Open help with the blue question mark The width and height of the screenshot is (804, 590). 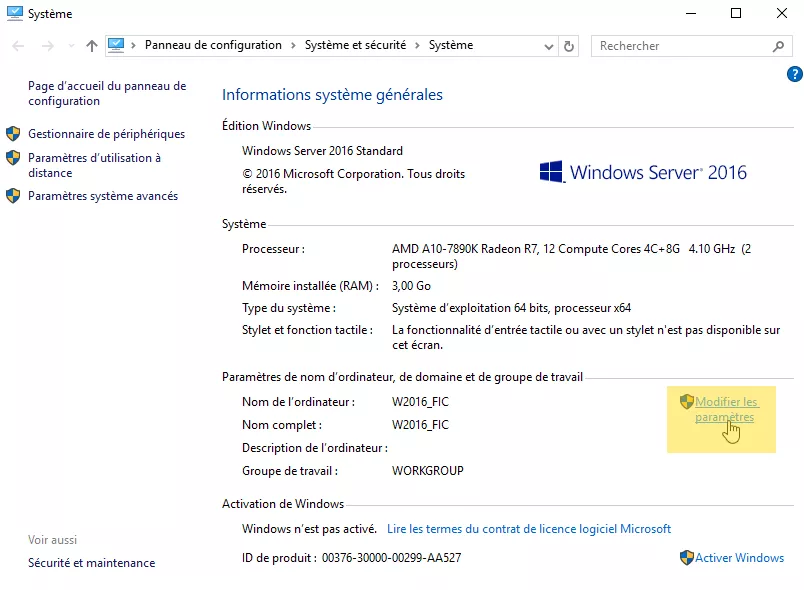pos(795,74)
